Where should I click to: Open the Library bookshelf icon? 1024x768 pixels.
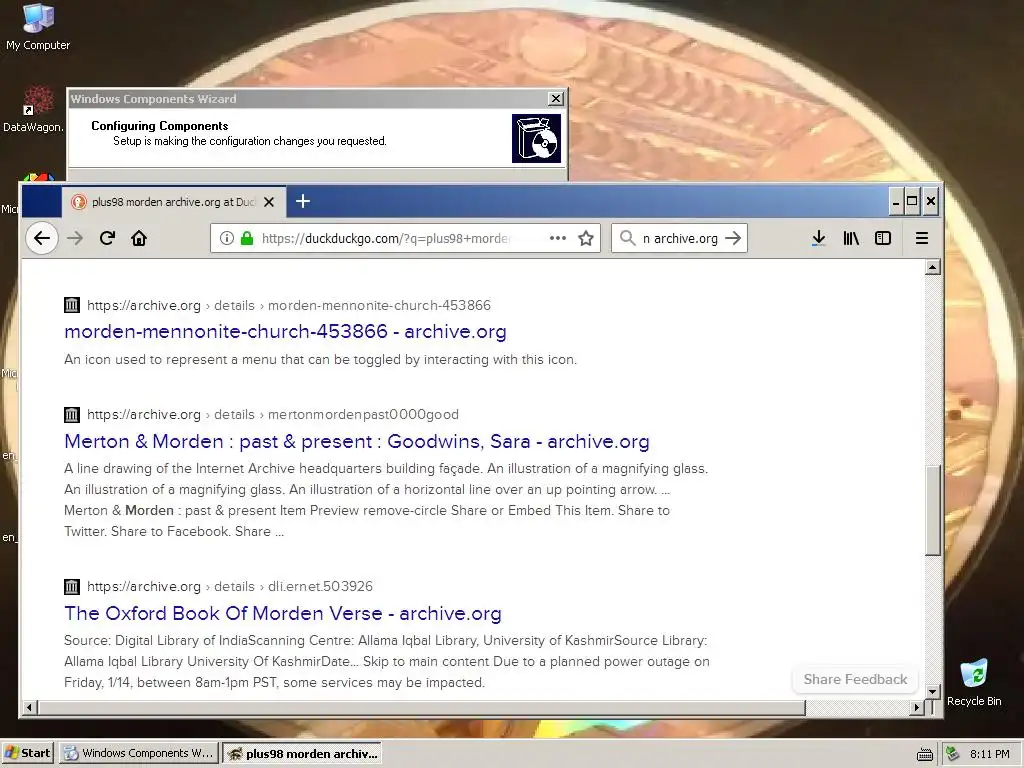[x=851, y=238]
